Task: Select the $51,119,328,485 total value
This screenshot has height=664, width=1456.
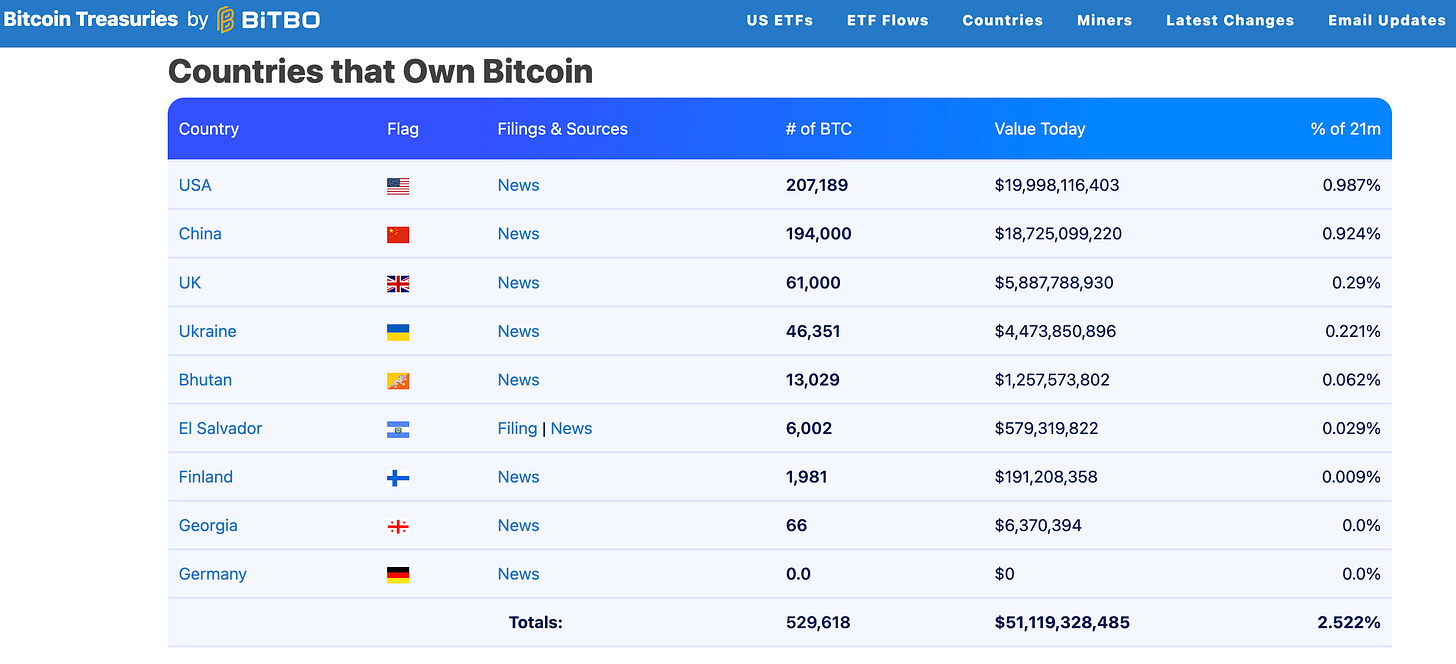Action: (x=1062, y=622)
